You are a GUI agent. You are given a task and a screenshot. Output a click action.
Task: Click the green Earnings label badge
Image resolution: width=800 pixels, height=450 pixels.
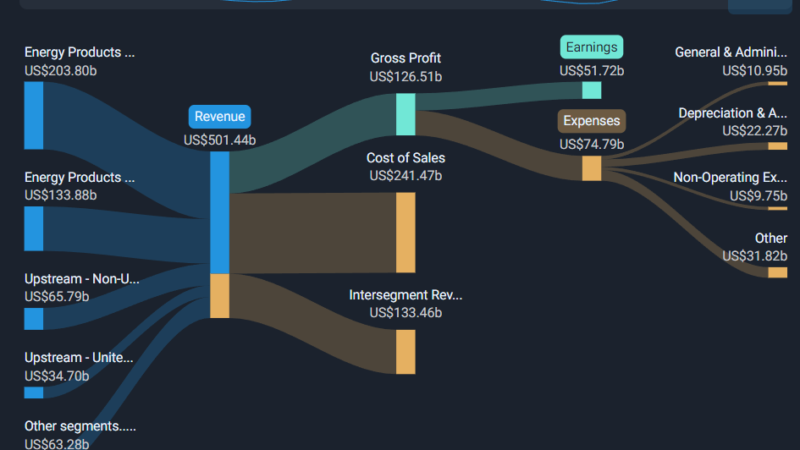pyautogui.click(x=591, y=47)
